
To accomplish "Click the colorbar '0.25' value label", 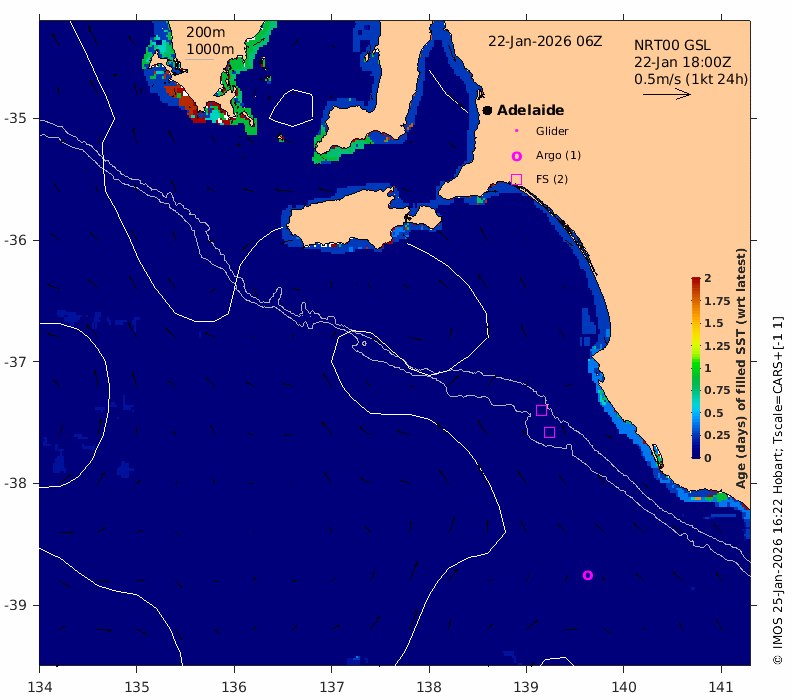I will coord(717,435).
